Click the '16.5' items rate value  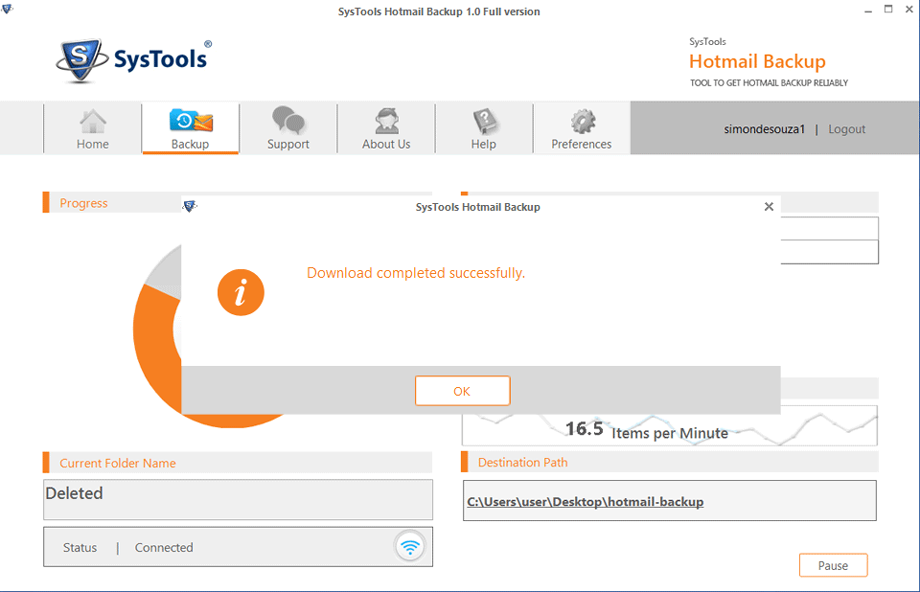584,429
